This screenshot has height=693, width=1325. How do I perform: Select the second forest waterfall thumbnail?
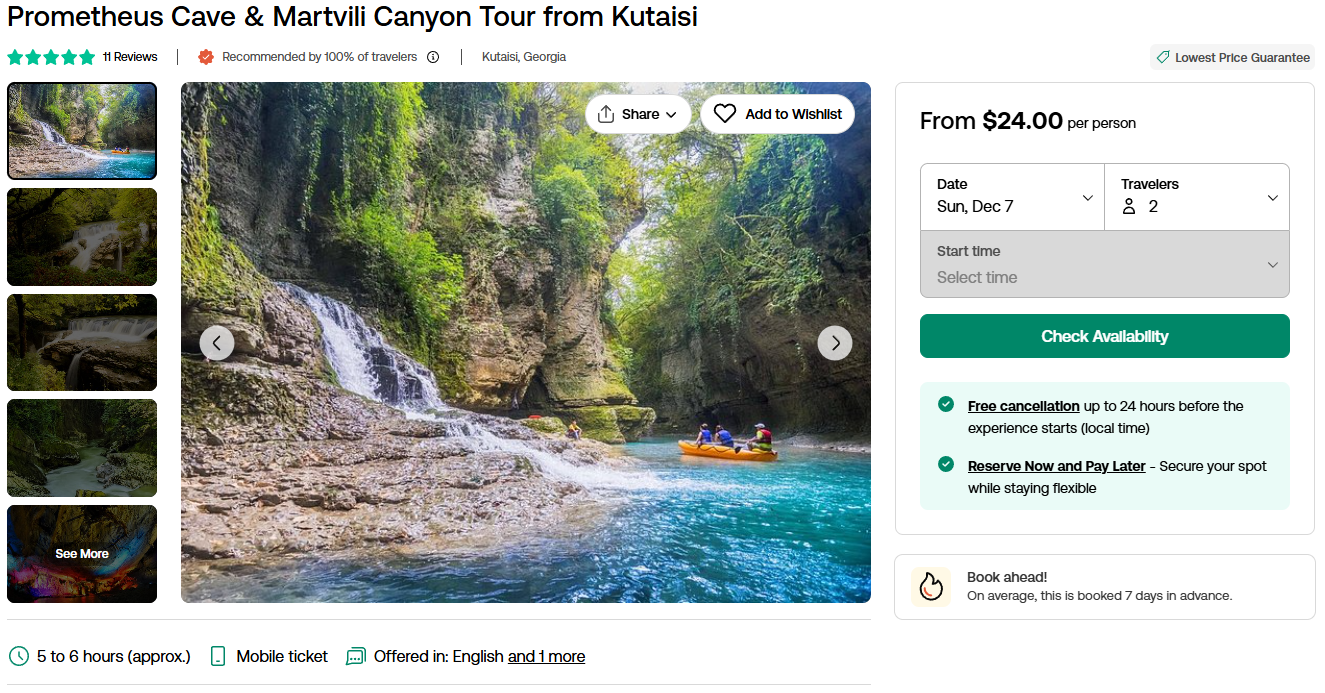point(82,237)
